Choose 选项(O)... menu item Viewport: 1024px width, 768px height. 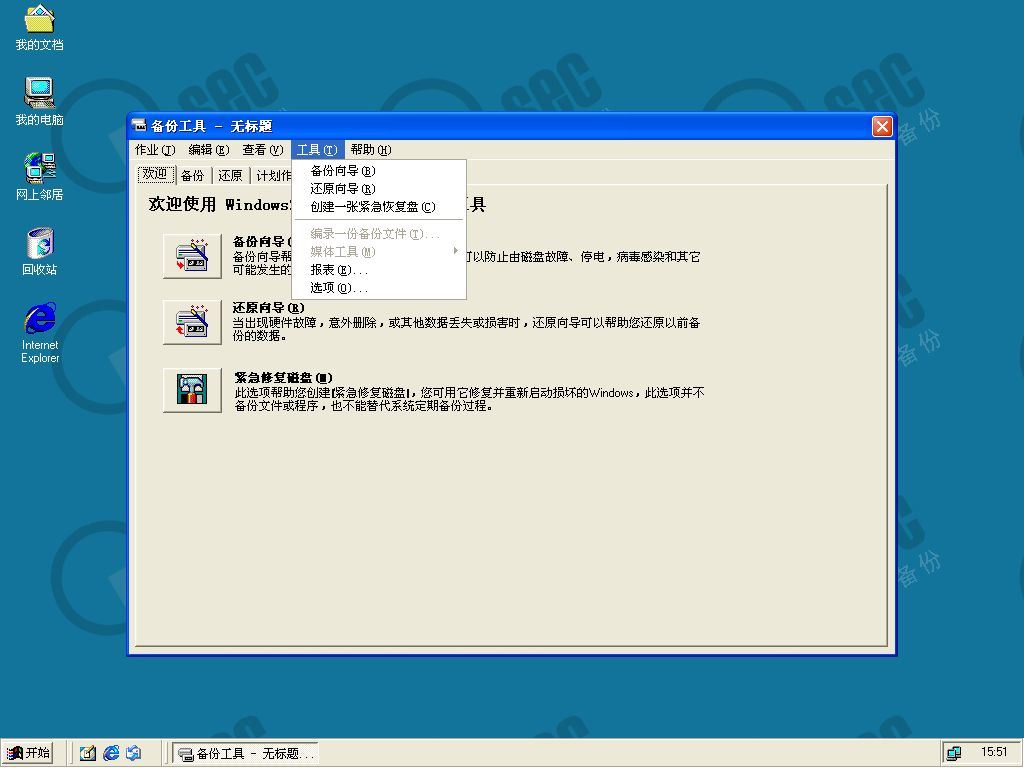(379, 287)
